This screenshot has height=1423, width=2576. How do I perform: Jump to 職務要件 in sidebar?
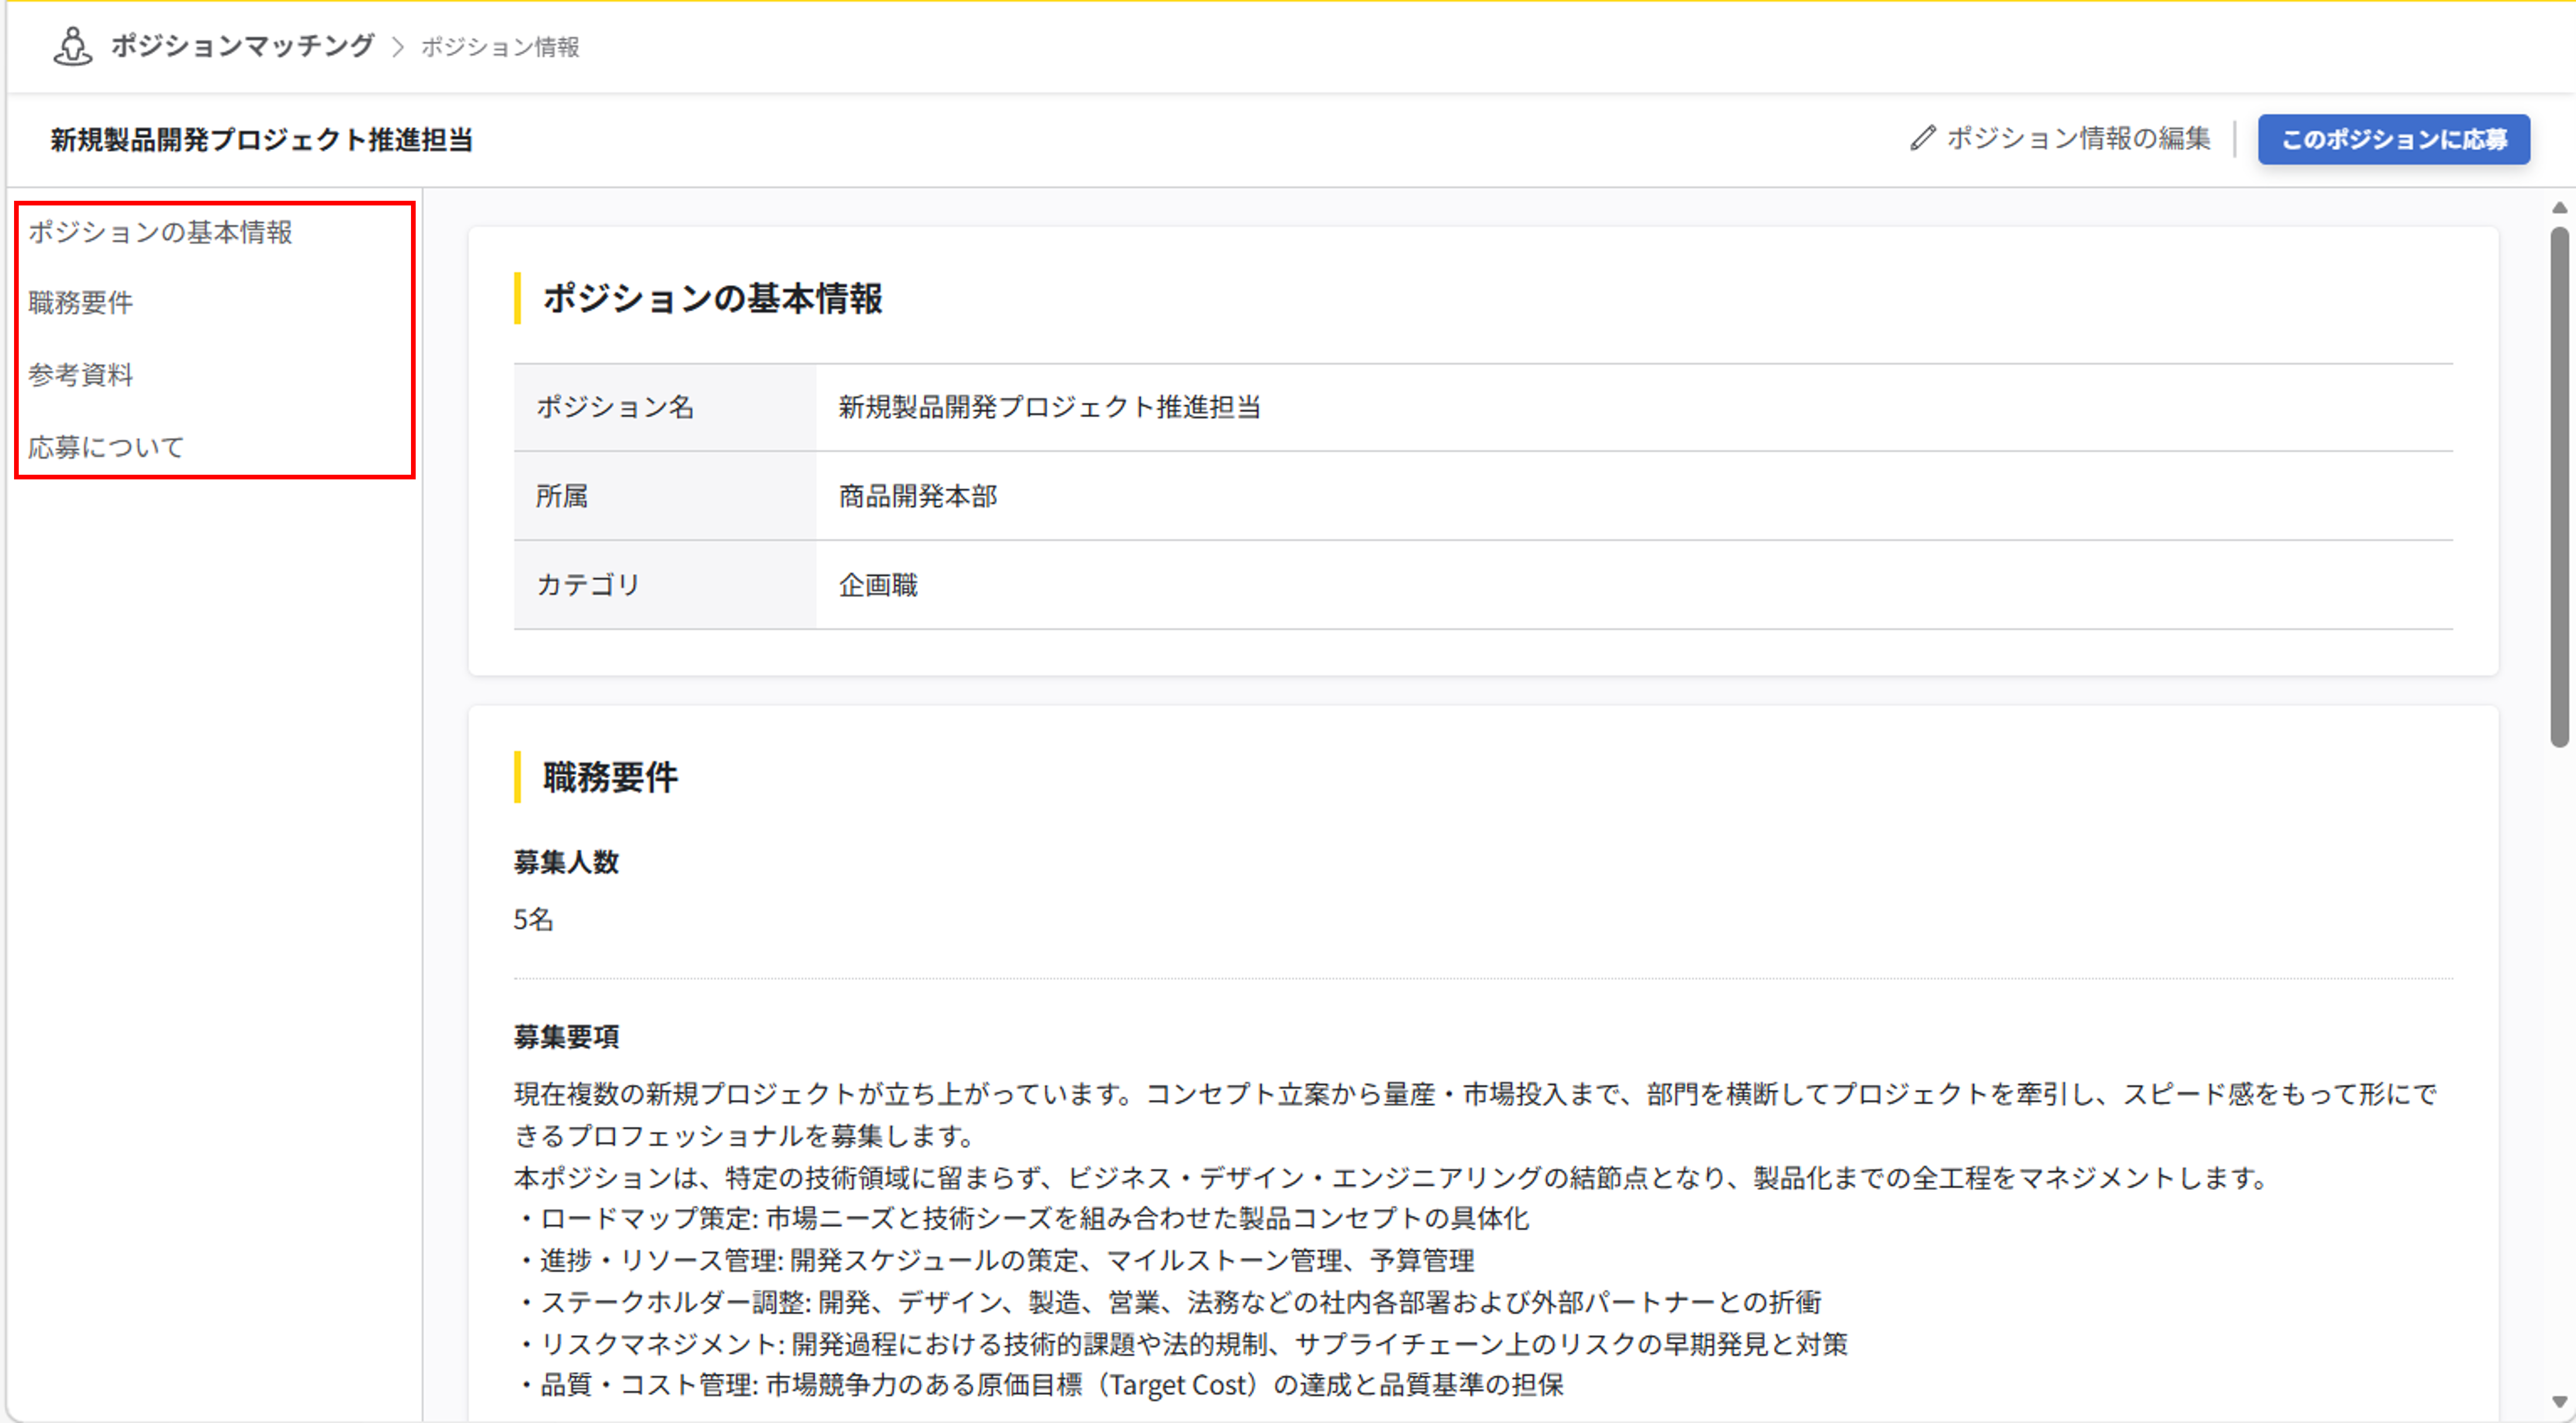click(81, 303)
